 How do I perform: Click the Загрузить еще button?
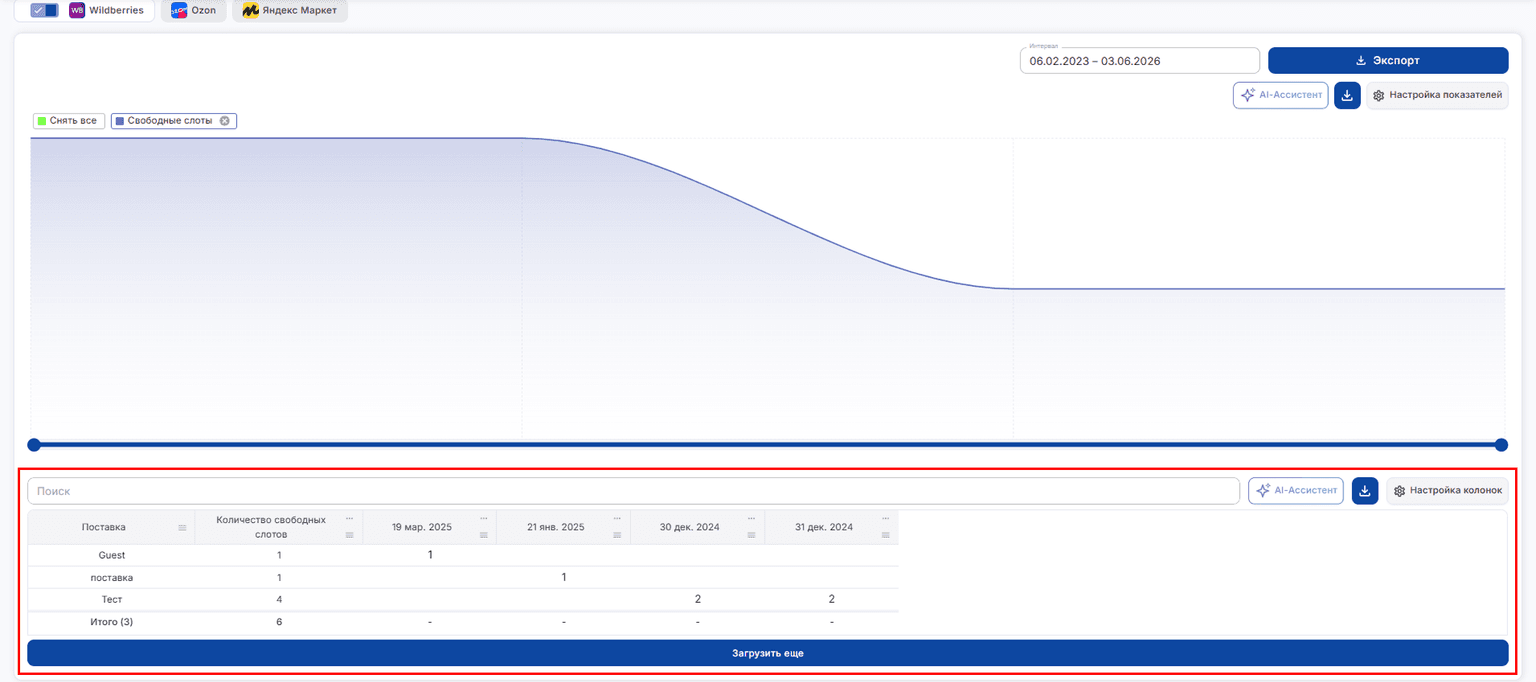click(768, 653)
